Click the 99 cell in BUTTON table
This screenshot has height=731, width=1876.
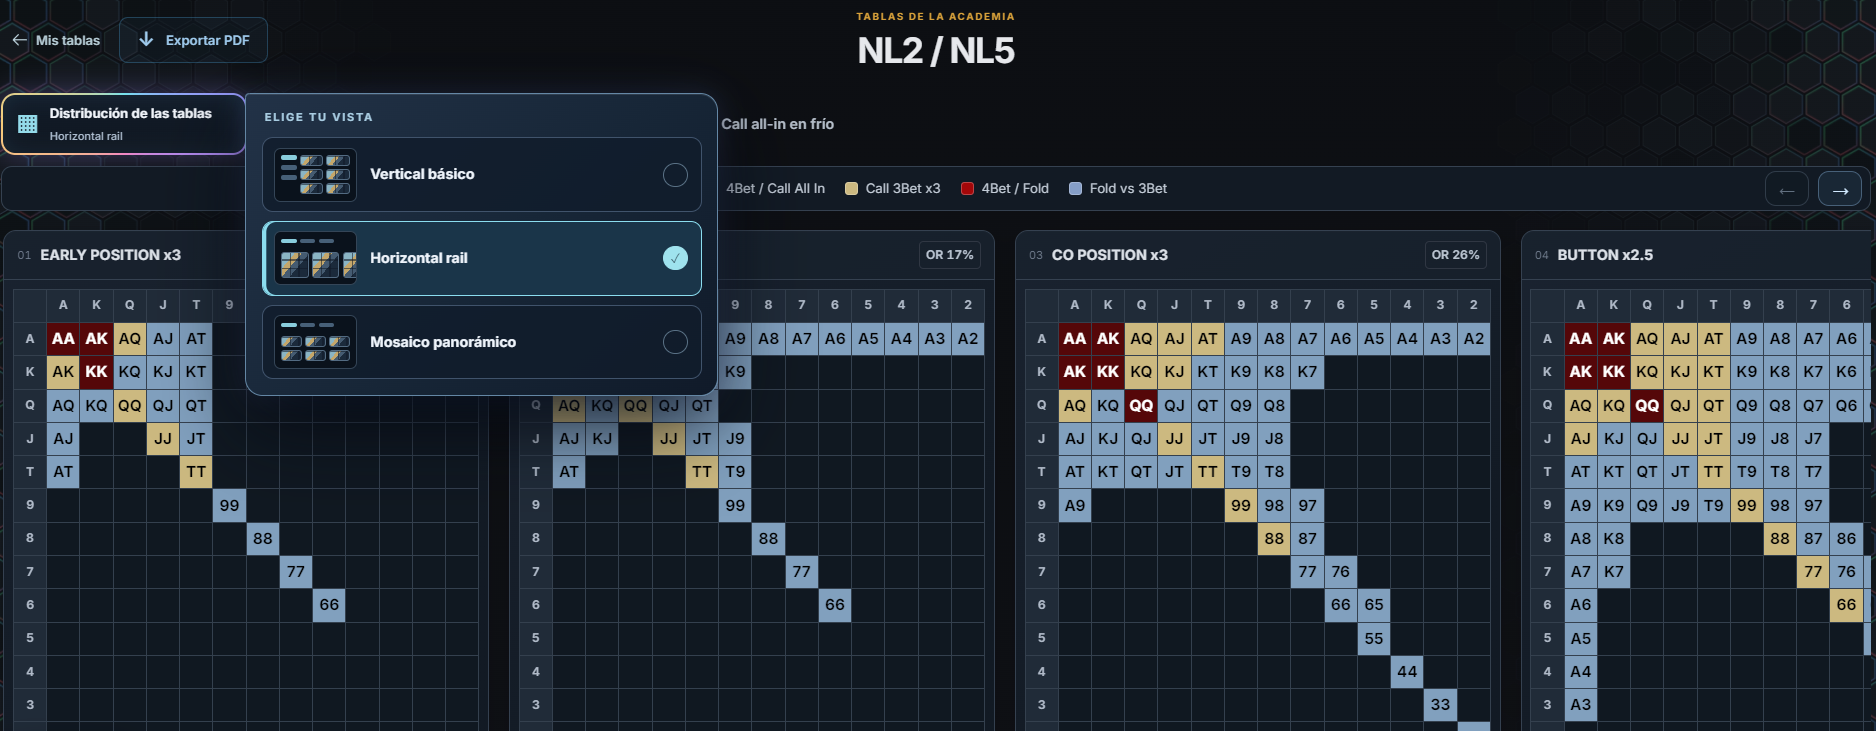pos(1746,505)
